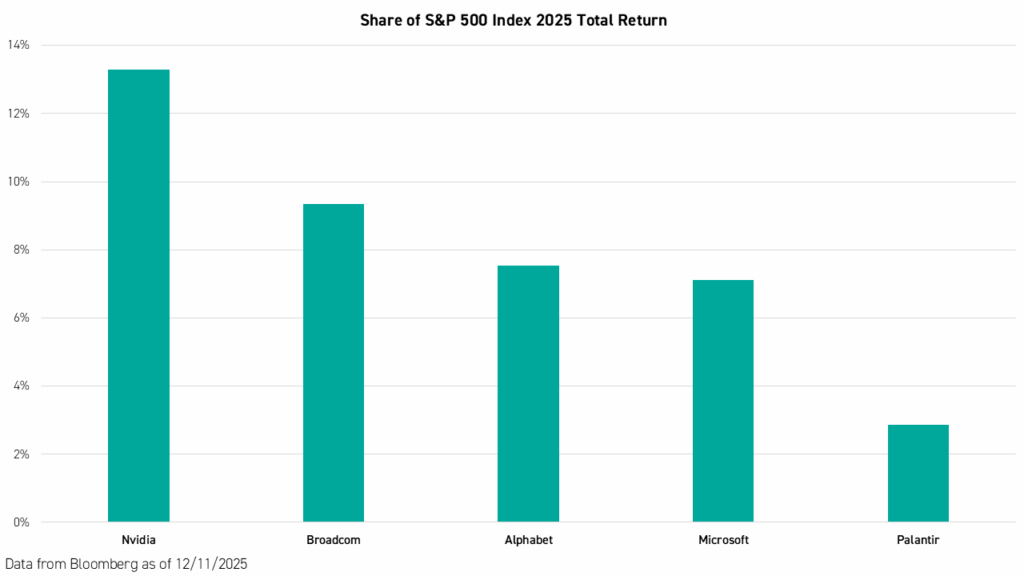The height and width of the screenshot is (576, 1024).
Task: Select the short Palantir bar
Action: [x=918, y=473]
